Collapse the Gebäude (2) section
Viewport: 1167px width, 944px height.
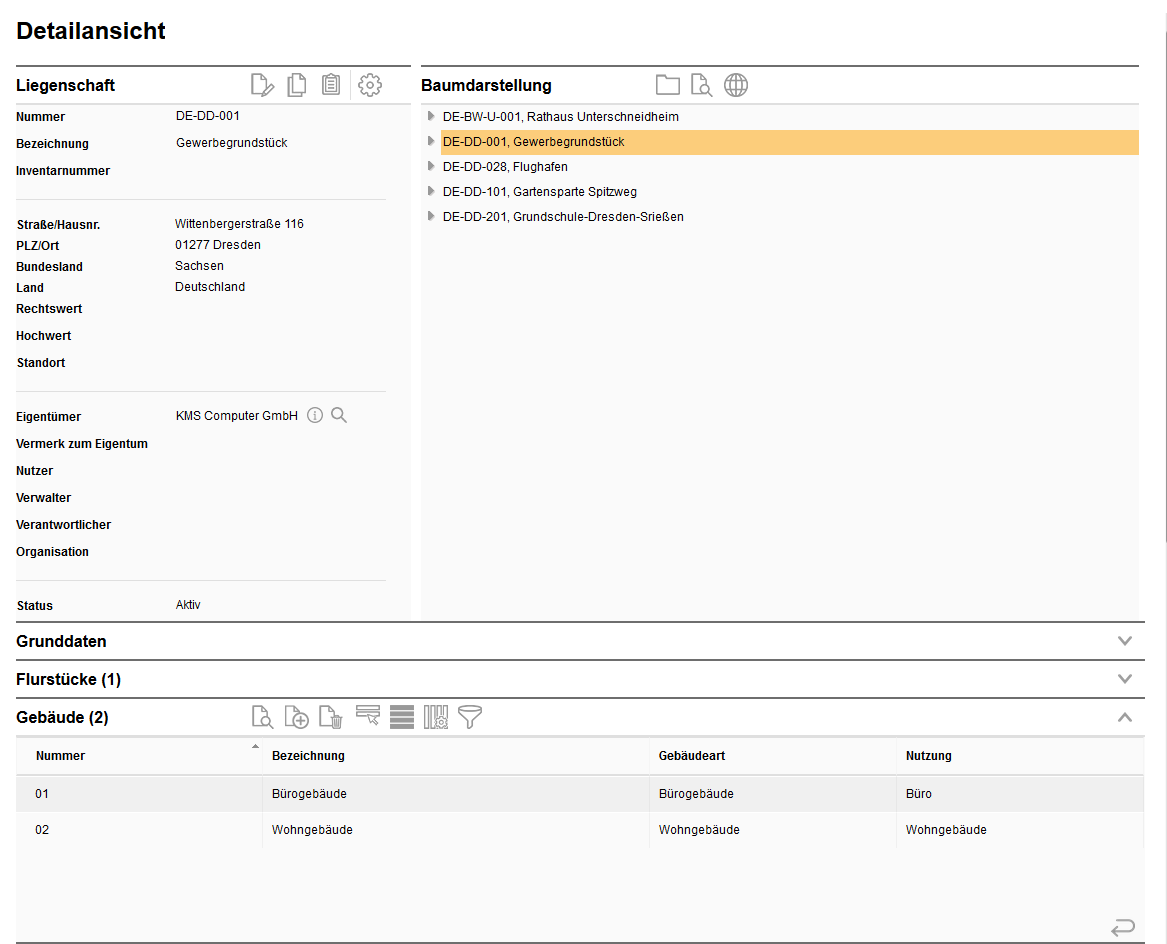(x=1125, y=717)
